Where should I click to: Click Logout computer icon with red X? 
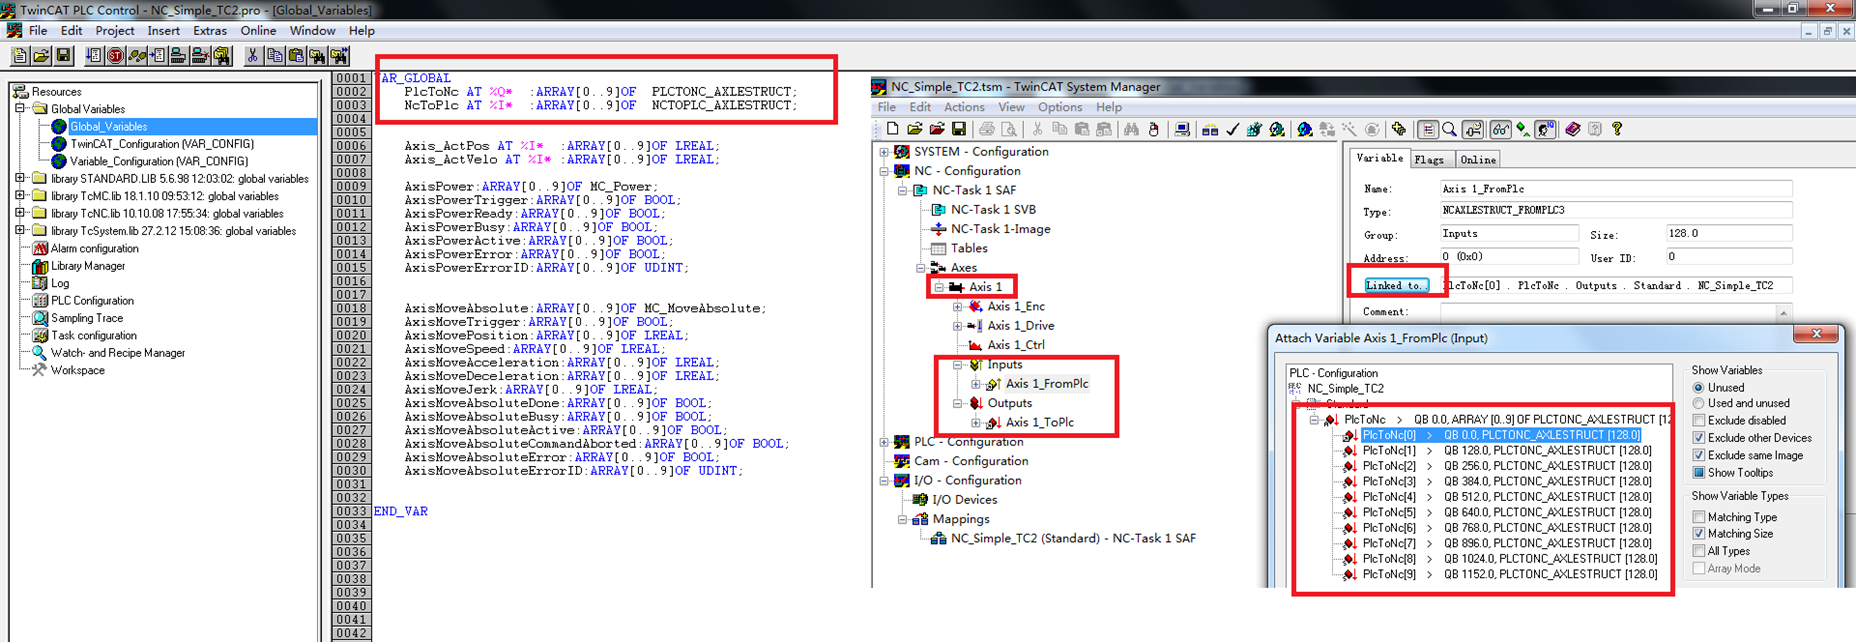coord(201,56)
